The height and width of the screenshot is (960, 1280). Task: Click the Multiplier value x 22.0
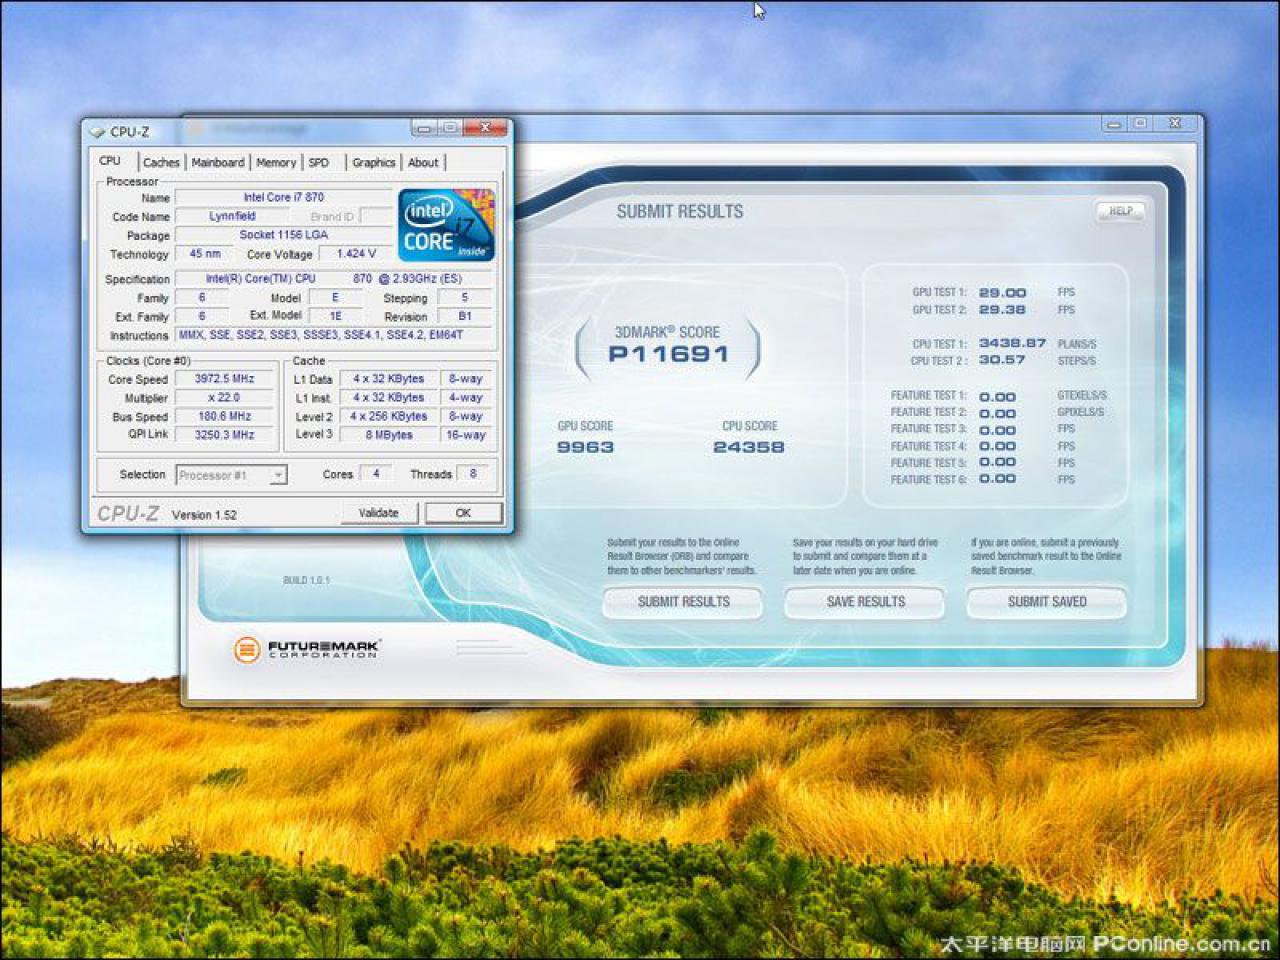[x=225, y=398]
